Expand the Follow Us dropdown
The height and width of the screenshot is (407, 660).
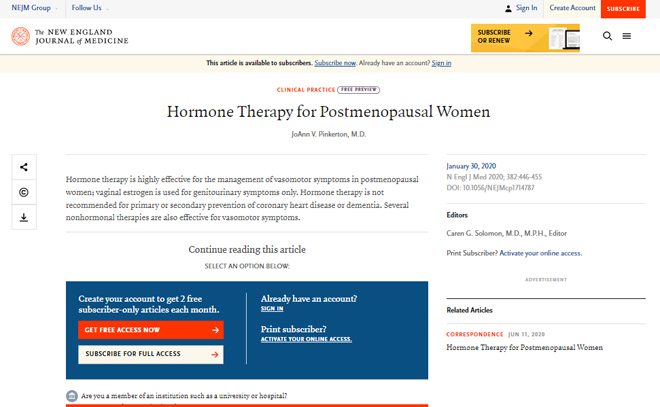(90, 8)
